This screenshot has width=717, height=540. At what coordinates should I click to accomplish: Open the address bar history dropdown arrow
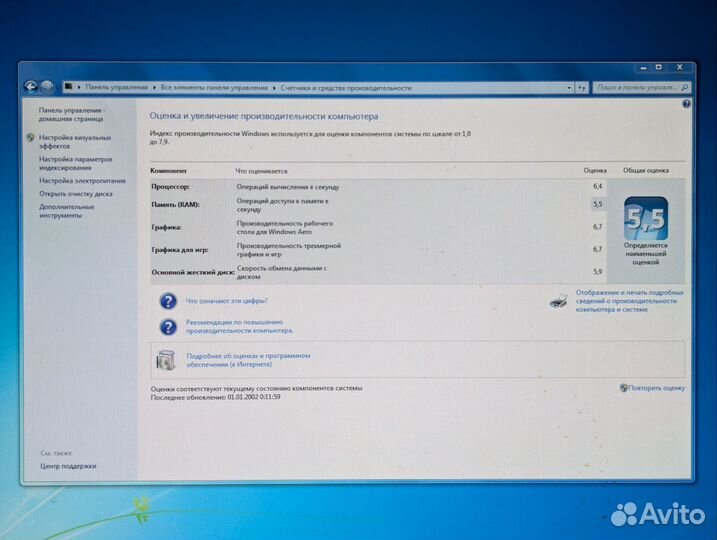569,87
